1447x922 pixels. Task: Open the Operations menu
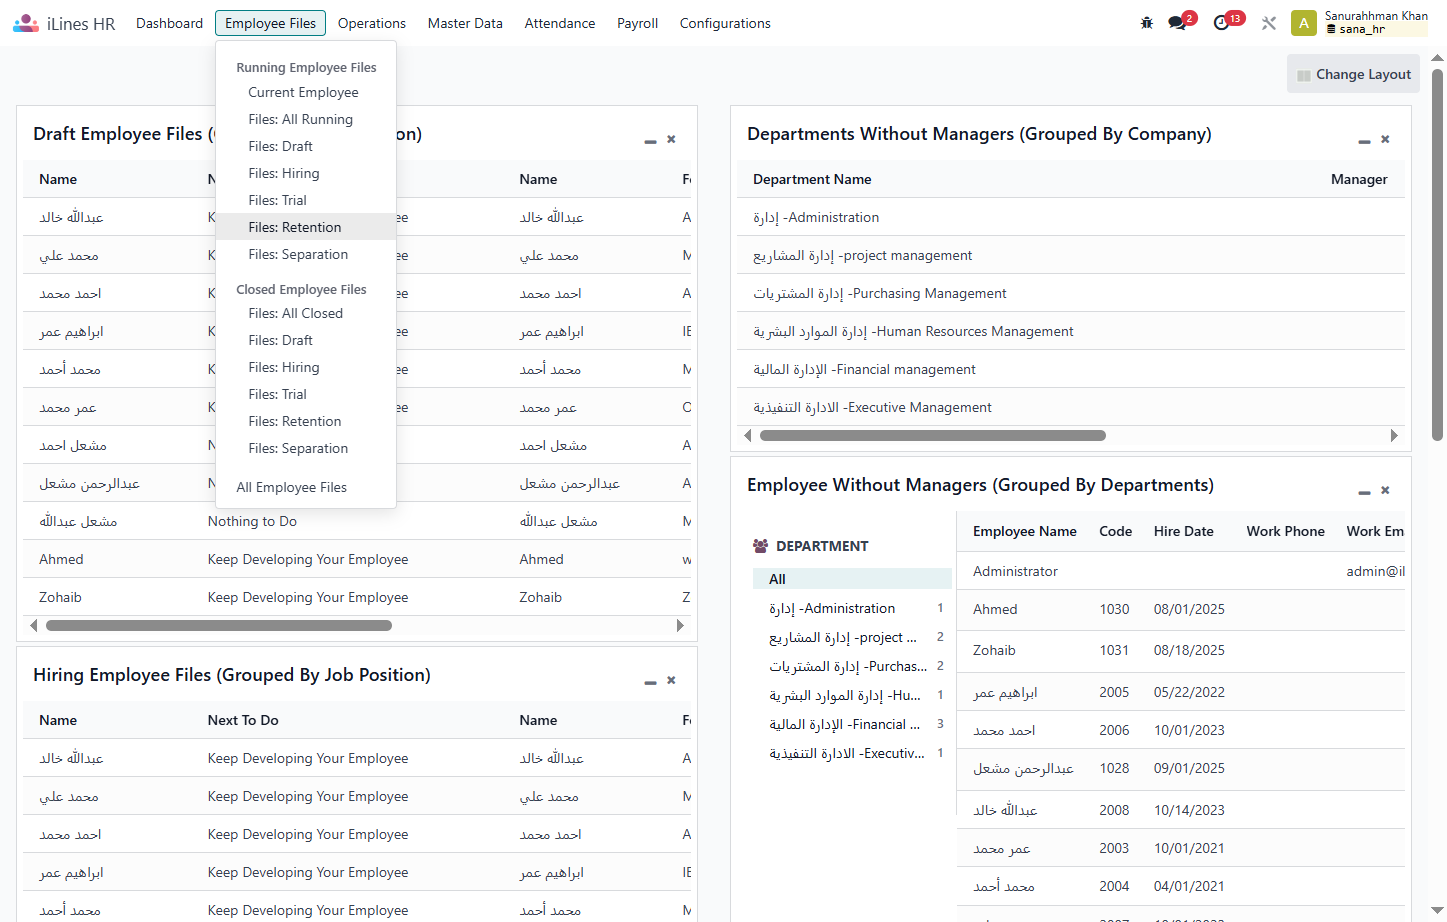372,23
